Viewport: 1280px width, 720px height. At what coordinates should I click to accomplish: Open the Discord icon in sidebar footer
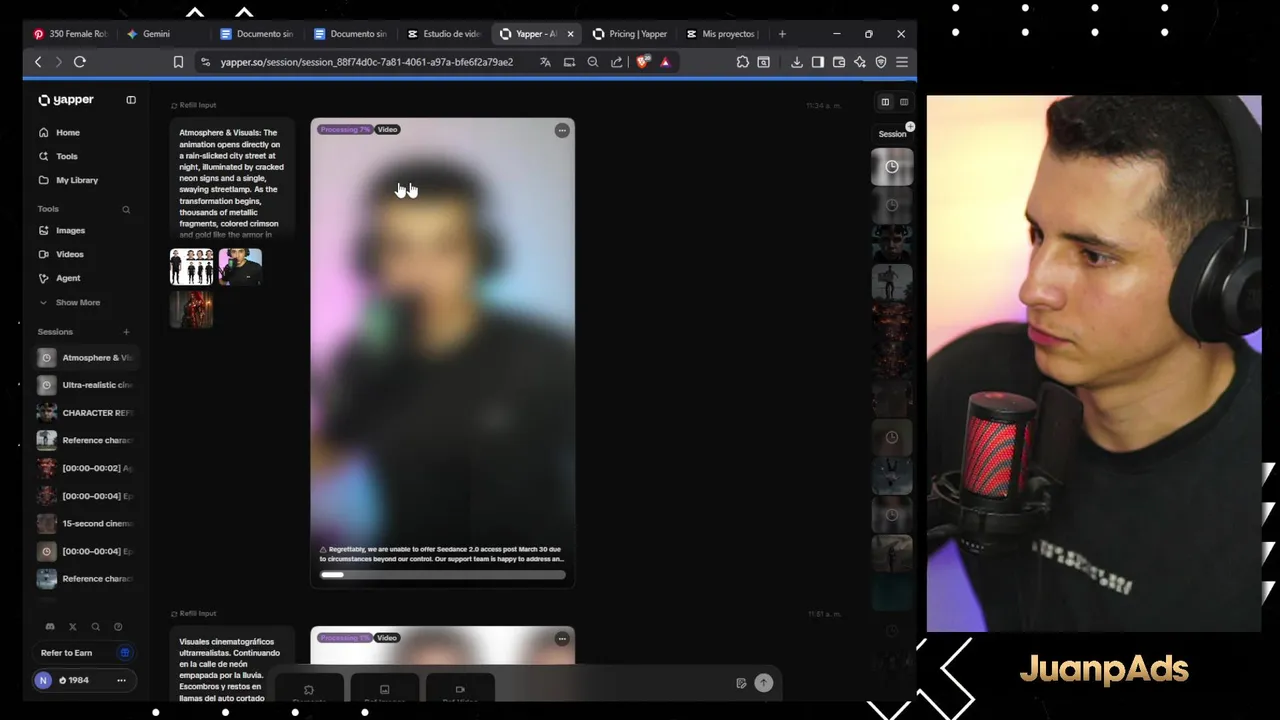(50, 627)
